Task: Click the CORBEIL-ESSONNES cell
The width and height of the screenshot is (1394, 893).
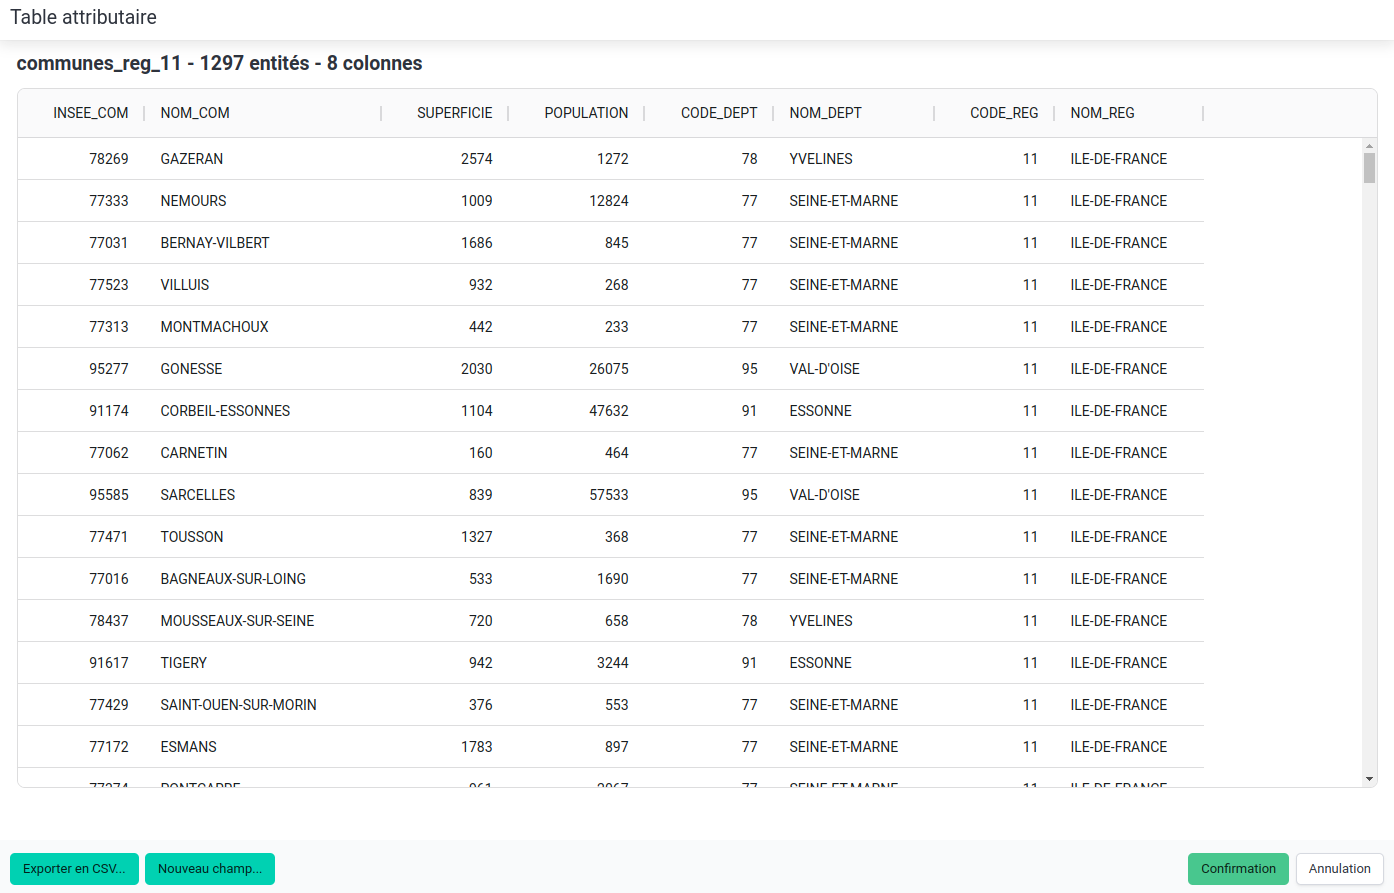Action: pos(226,411)
